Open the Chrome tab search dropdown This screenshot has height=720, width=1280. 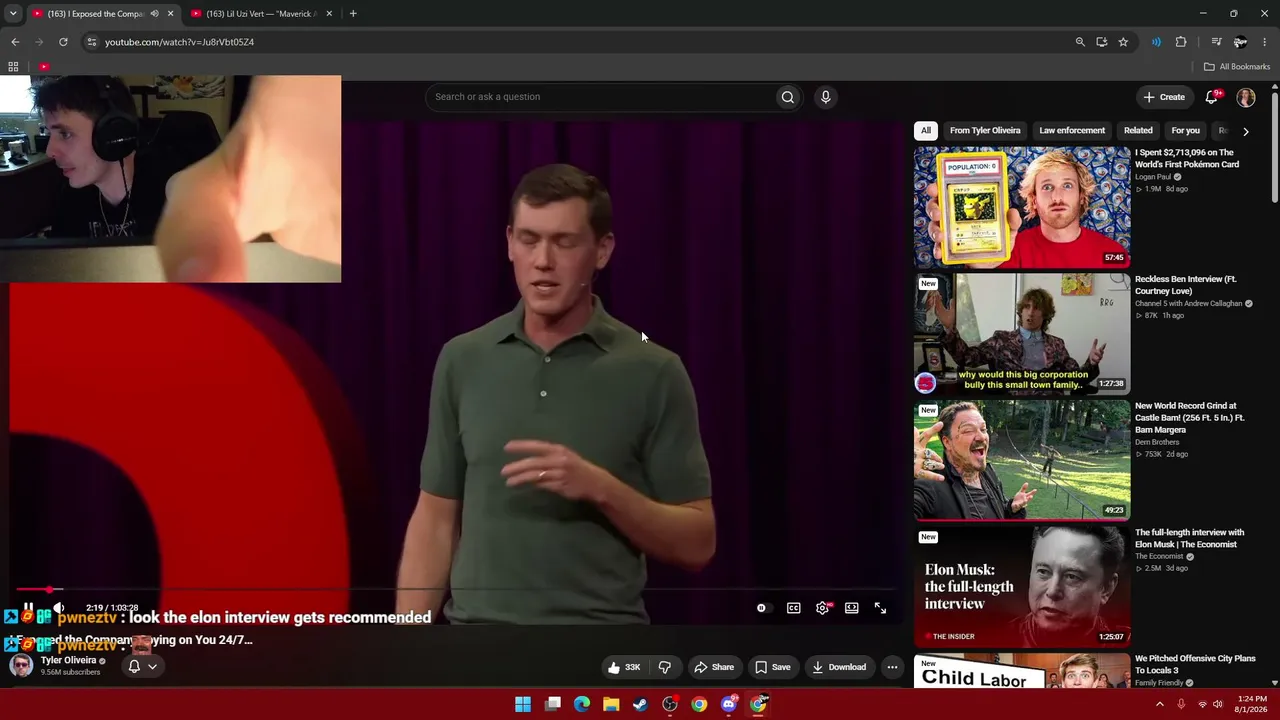coord(12,14)
